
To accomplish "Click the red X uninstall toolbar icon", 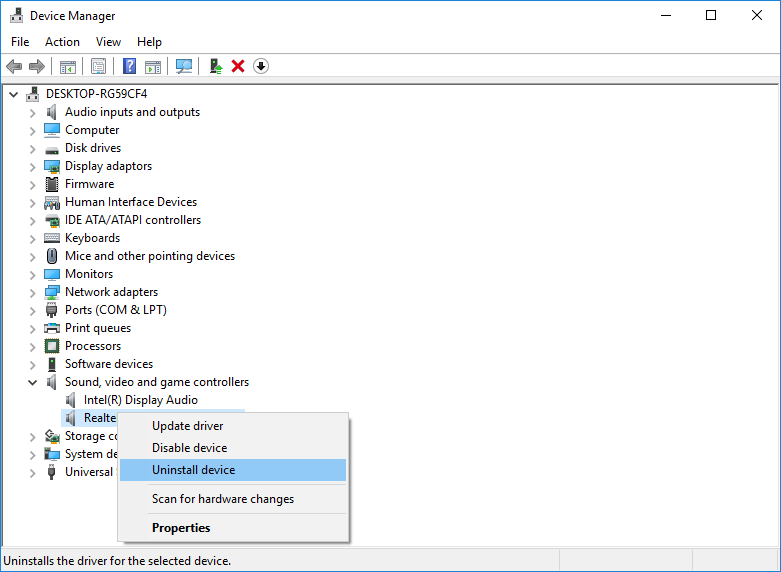I will tap(238, 66).
